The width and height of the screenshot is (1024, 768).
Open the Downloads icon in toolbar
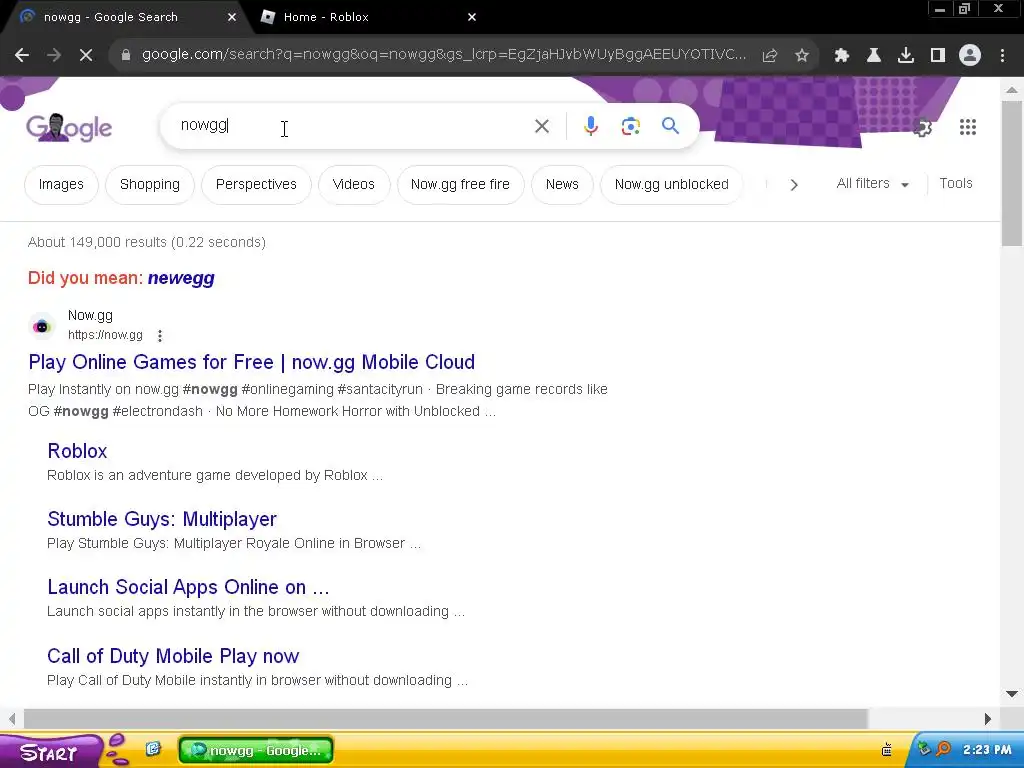[x=906, y=56]
